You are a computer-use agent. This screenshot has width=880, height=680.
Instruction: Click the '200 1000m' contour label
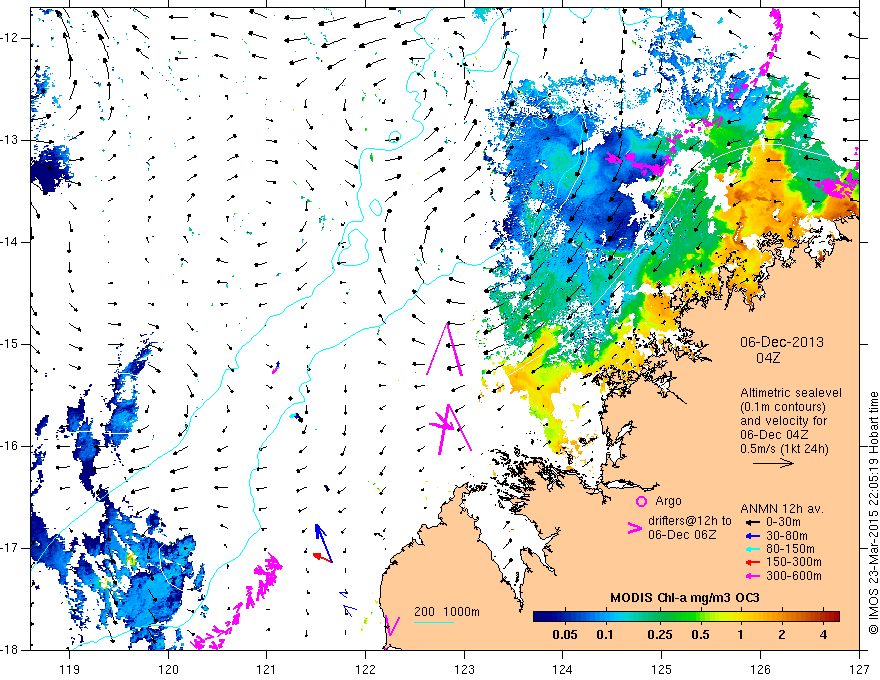tap(447, 612)
